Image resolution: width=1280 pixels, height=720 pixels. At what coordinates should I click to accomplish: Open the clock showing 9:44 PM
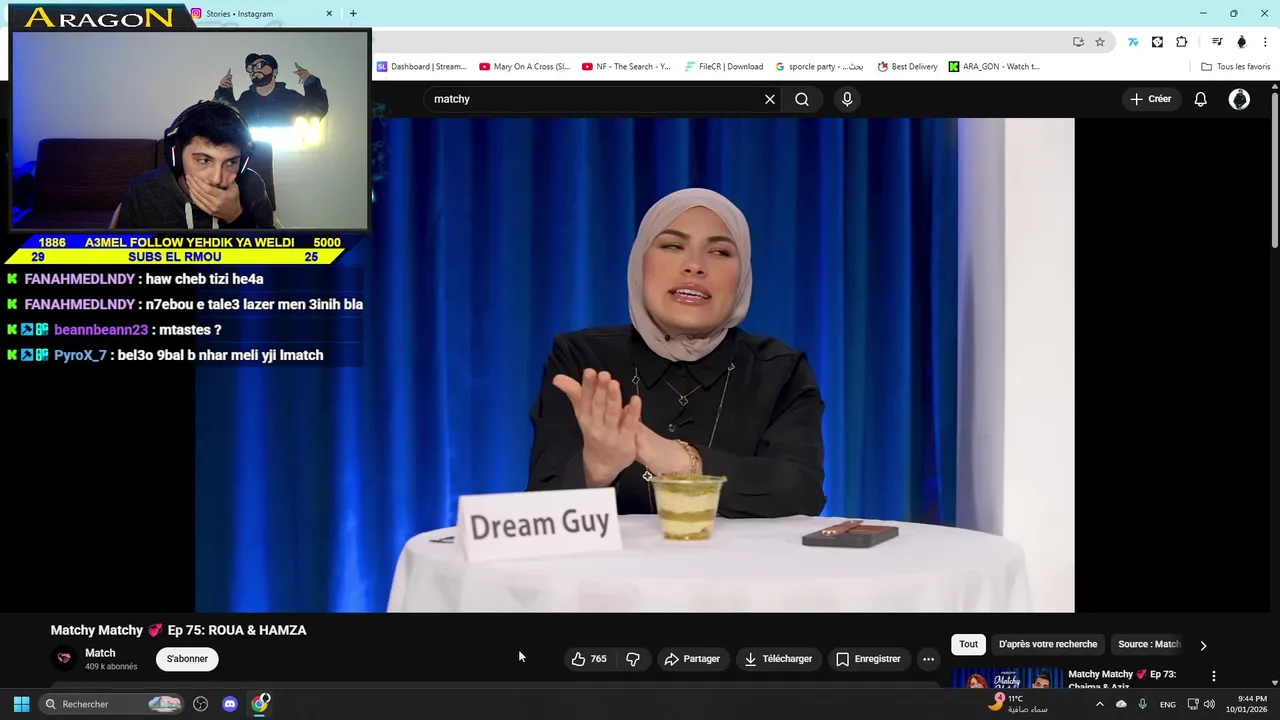click(x=1246, y=704)
